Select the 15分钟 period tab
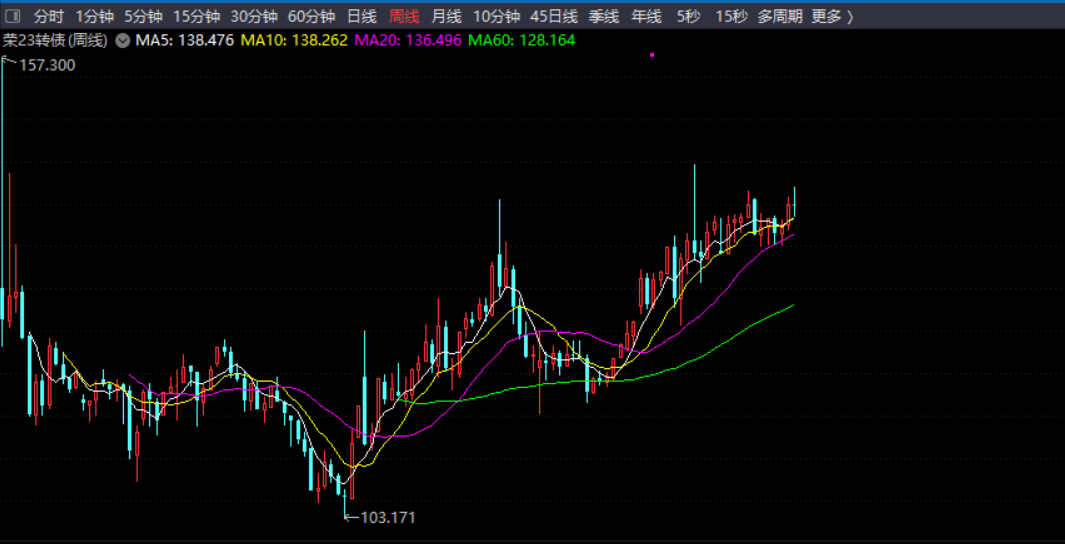Viewport: 1065px width, 544px height. click(196, 17)
